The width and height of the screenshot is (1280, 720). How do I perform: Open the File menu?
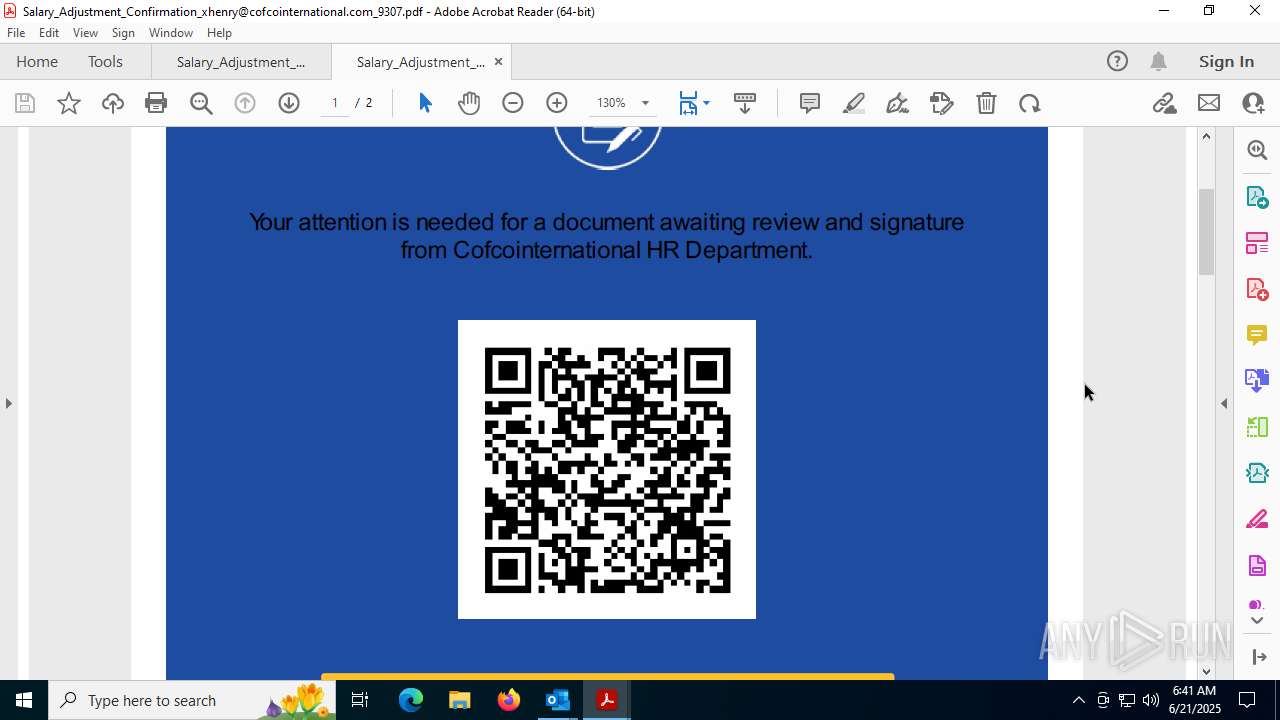click(16, 33)
